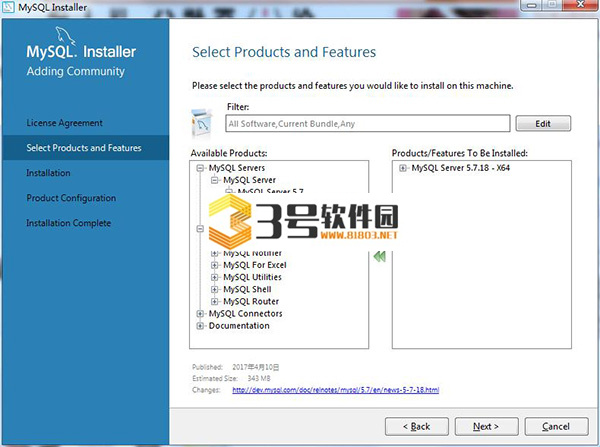Expand the MySQL Shell node
600x447 pixels.
click(x=214, y=290)
